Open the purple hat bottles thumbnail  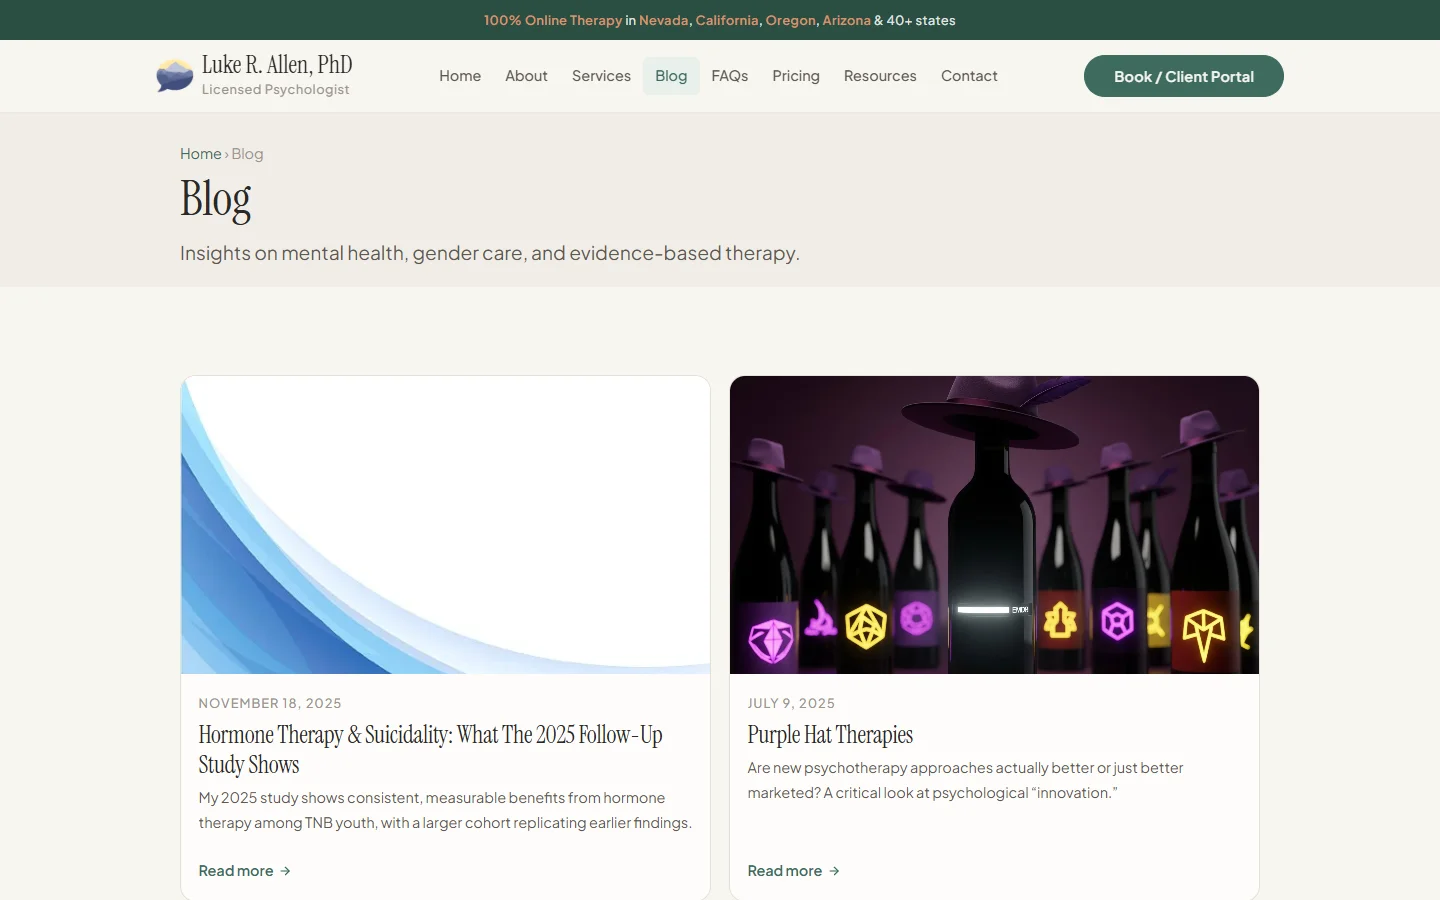pyautogui.click(x=994, y=525)
